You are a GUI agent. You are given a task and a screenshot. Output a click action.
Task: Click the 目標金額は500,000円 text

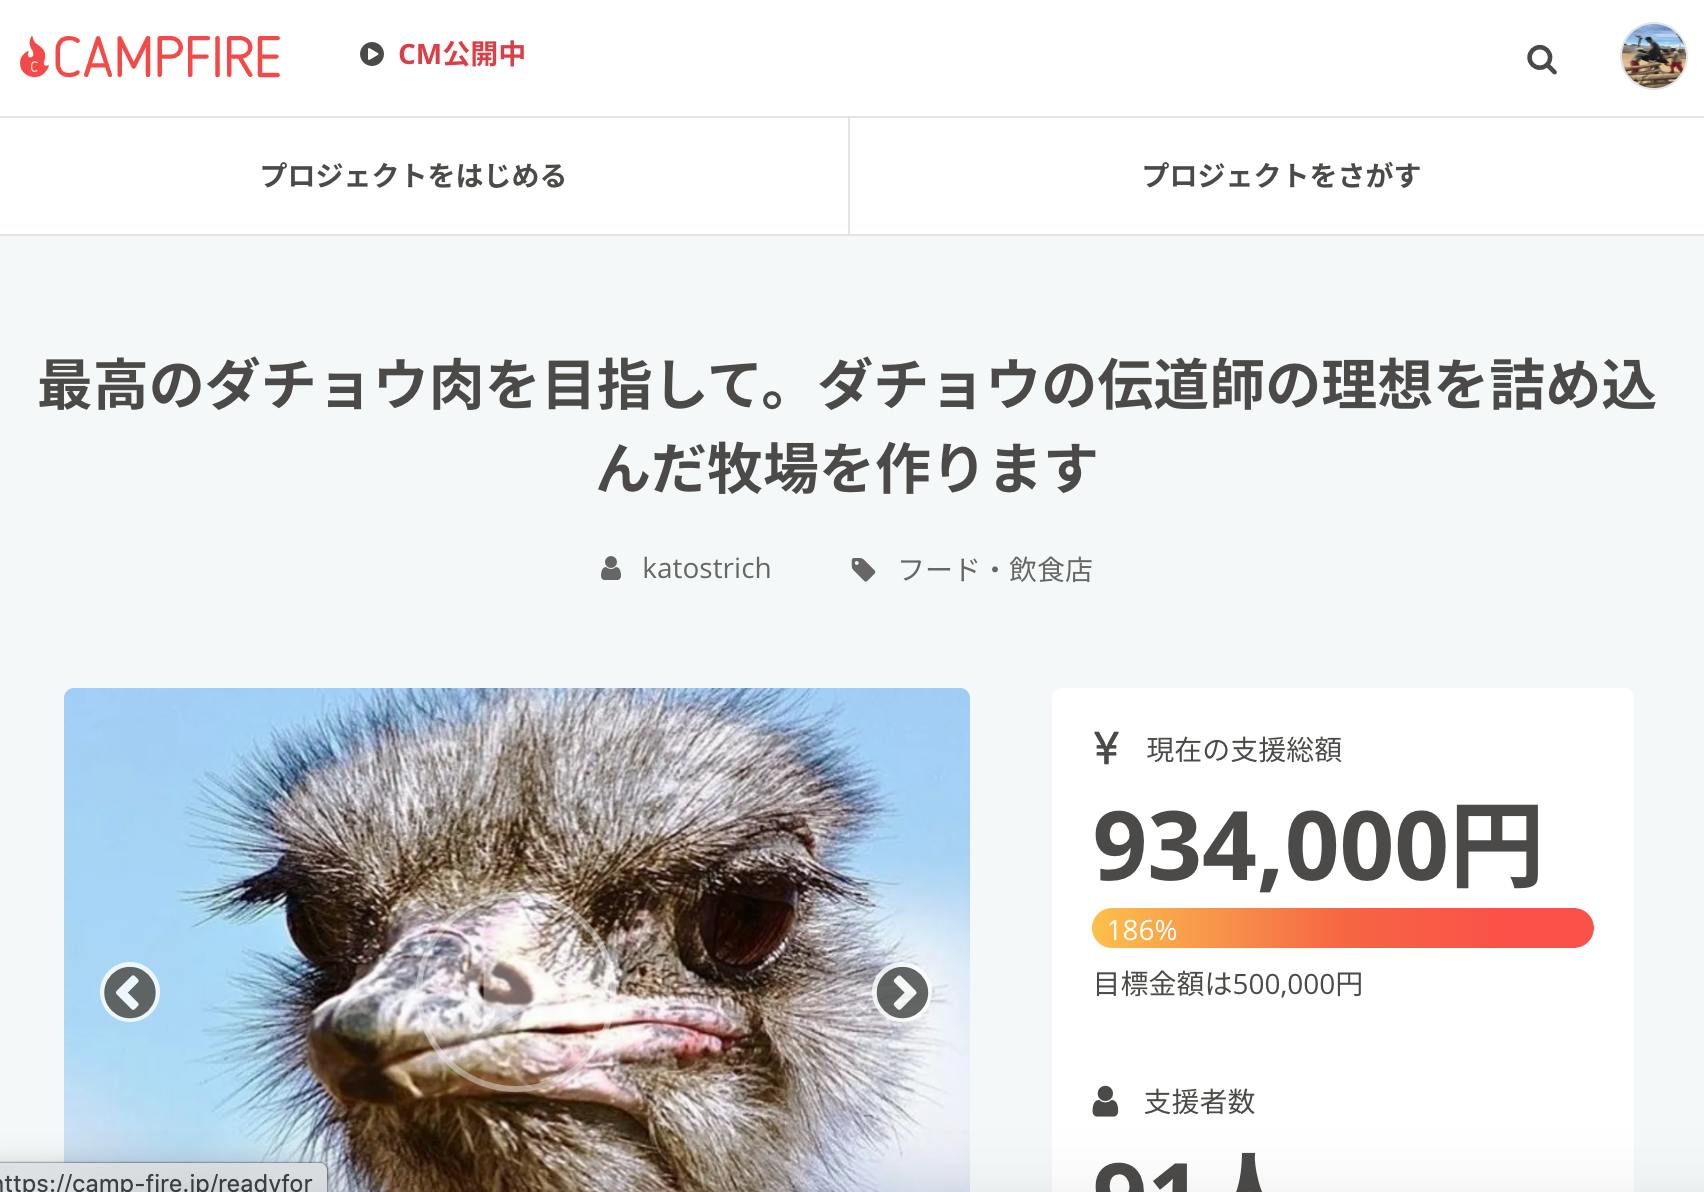[1228, 984]
